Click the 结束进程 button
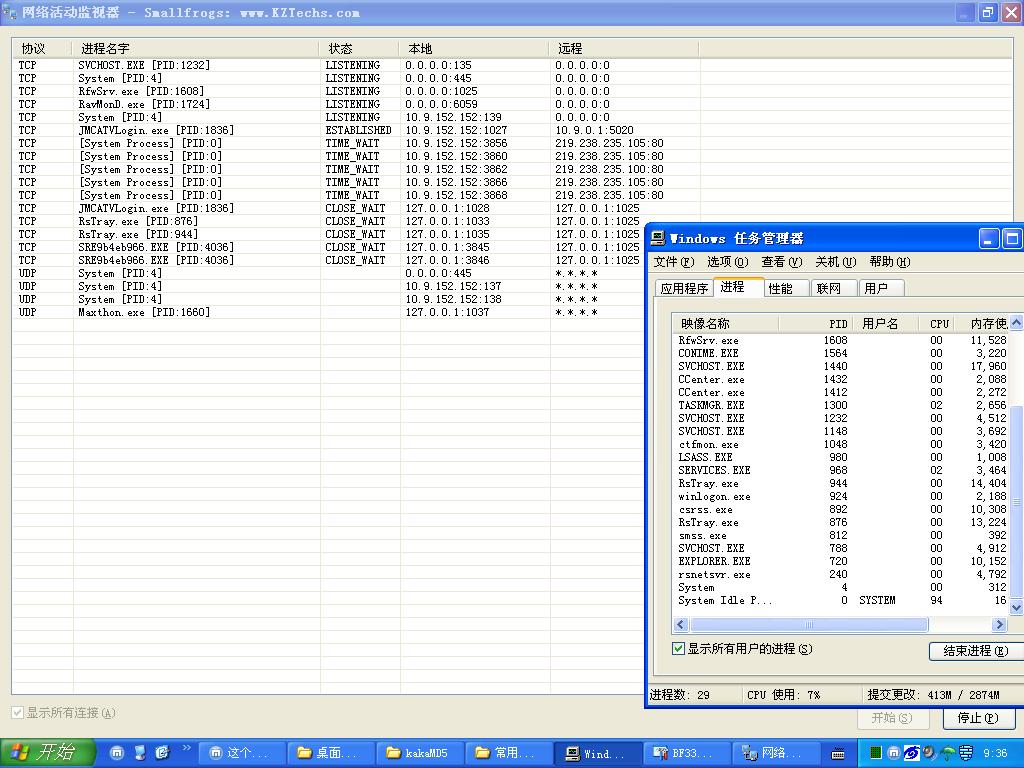 tap(975, 651)
